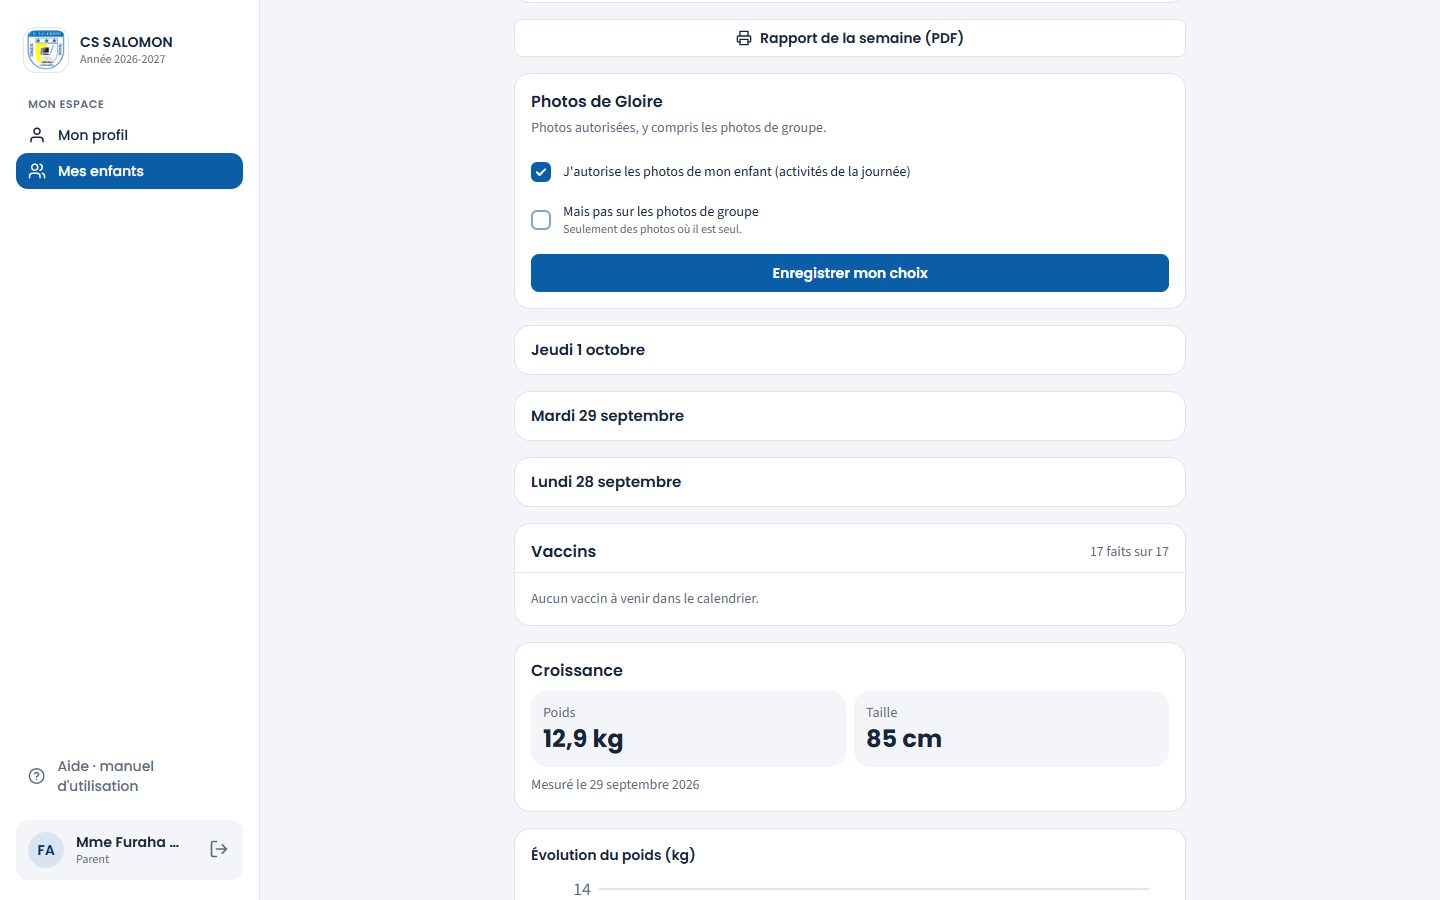Download Rapport de la semaine (PDF)
This screenshot has height=900, width=1440.
pos(850,38)
